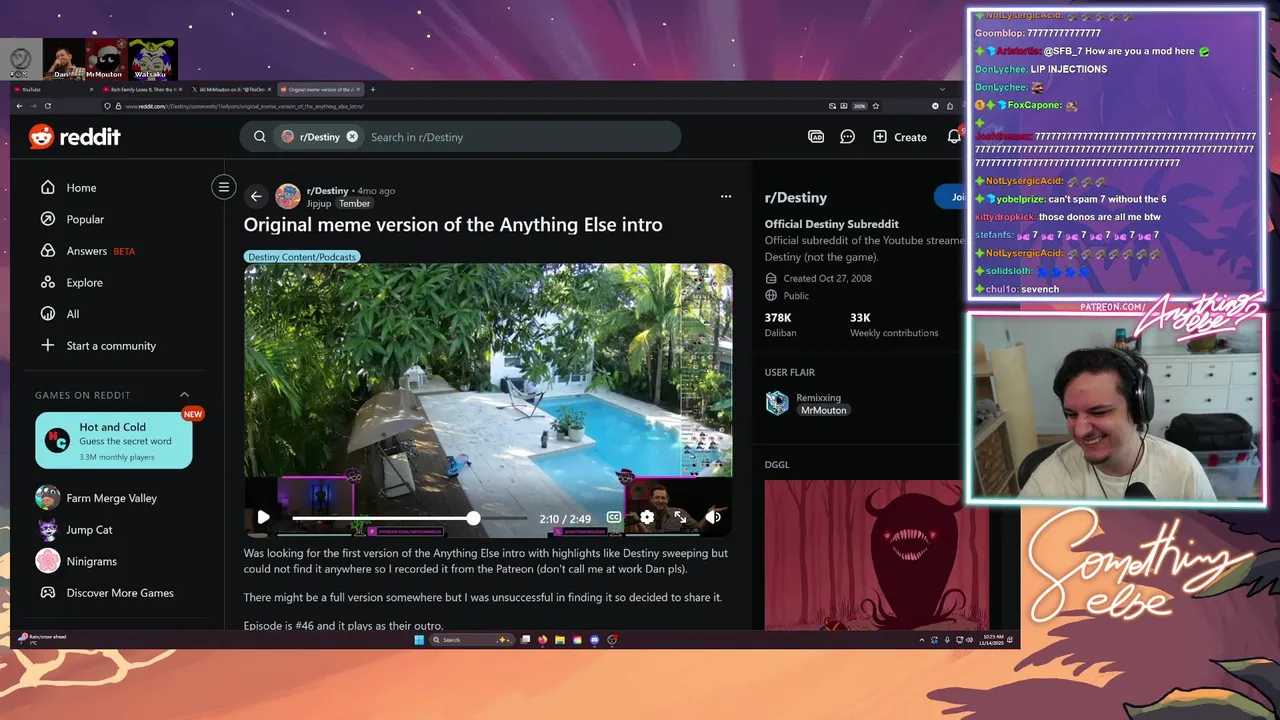Screen dimensions: 1280x720
Task: Bookmark this page with the star icon
Action: pyautogui.click(x=876, y=106)
